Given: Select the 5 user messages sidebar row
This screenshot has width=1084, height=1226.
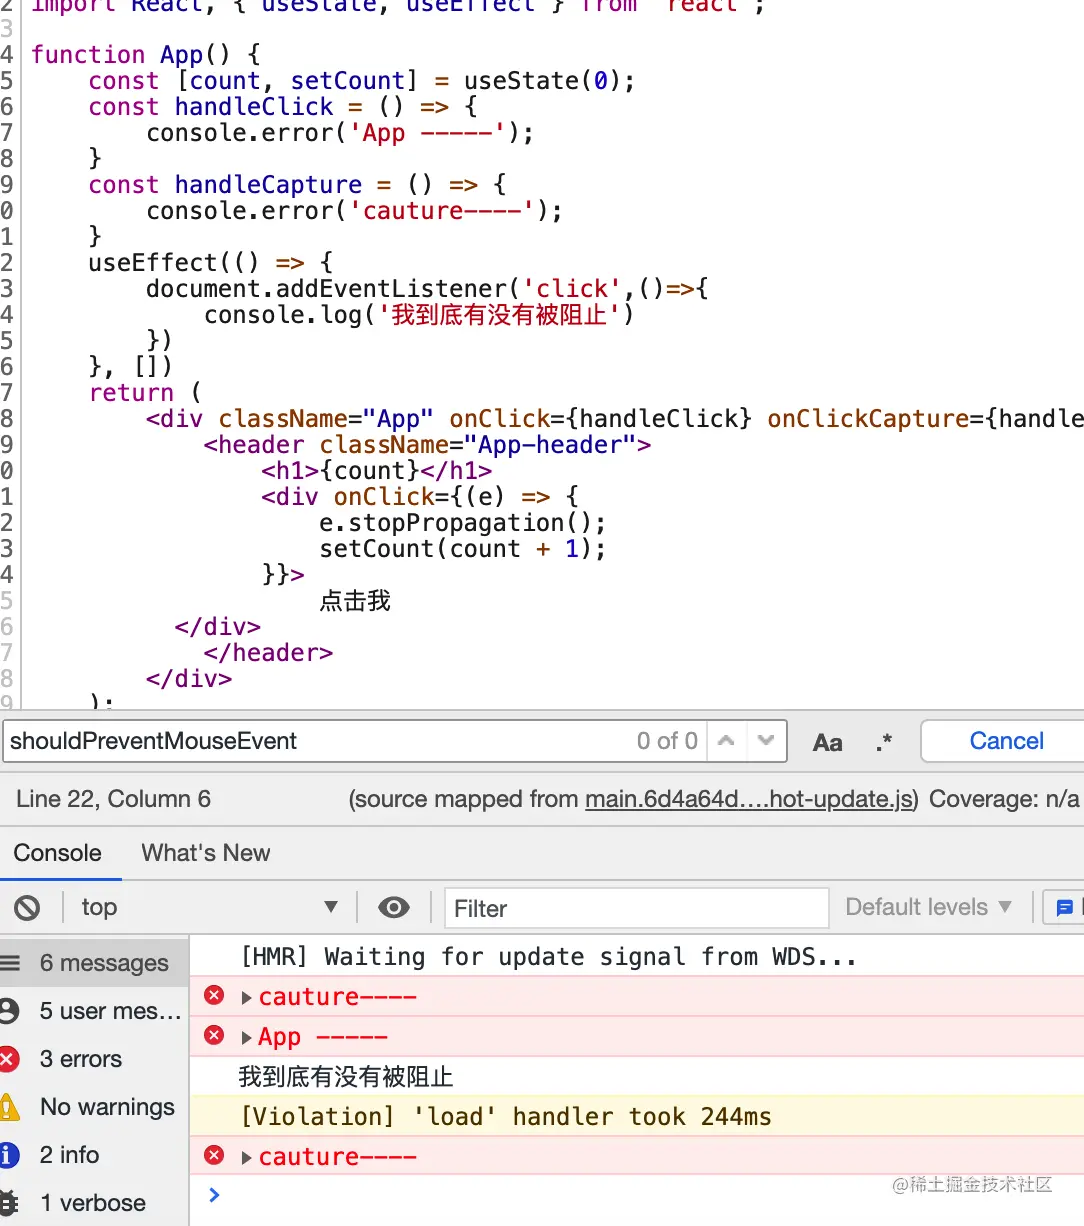Looking at the screenshot, I should [94, 1011].
